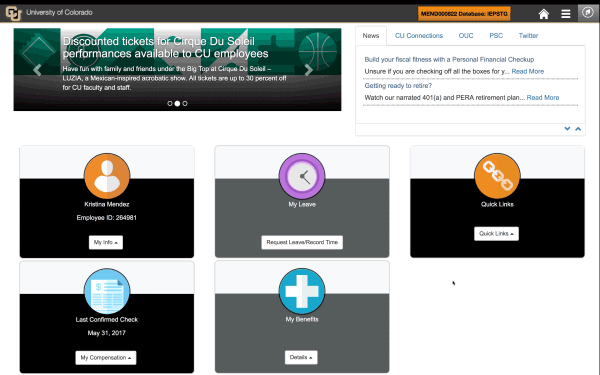600x375 pixels.
Task: Click the University of Colorado CU logo
Action: [x=13, y=13]
